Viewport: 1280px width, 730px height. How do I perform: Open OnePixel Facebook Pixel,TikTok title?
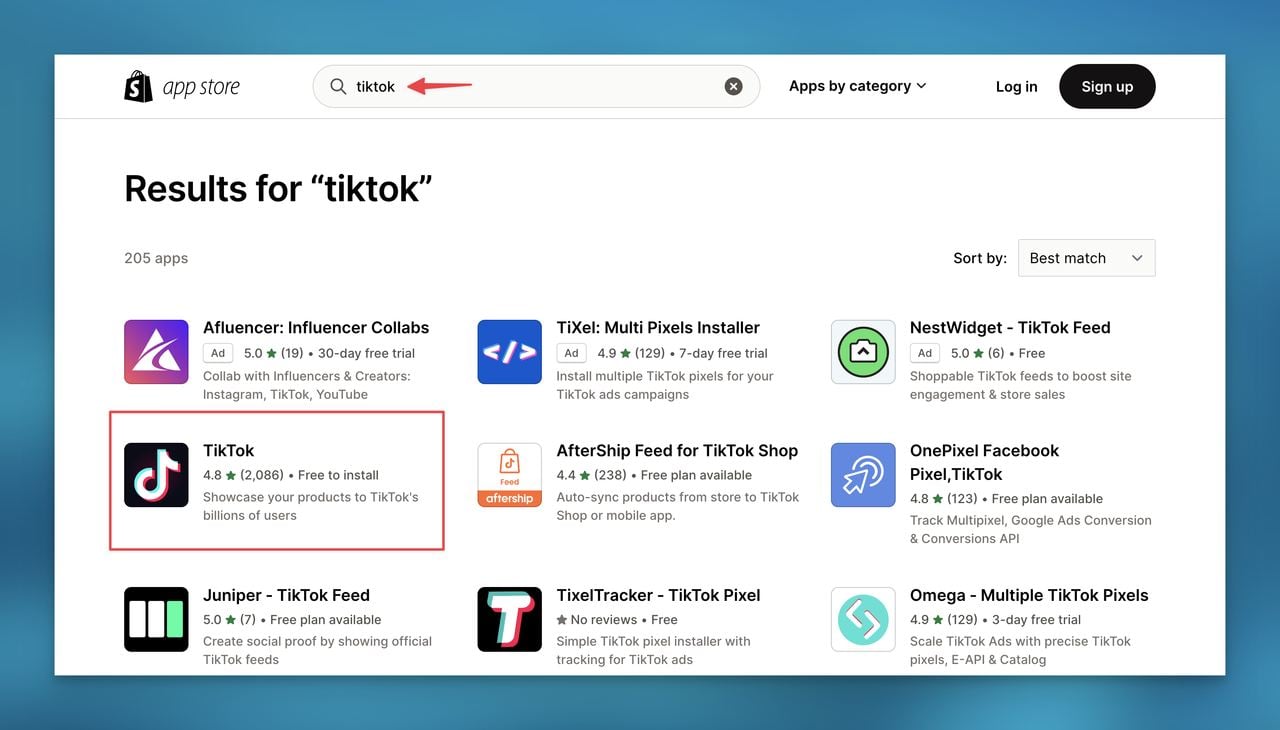point(984,462)
